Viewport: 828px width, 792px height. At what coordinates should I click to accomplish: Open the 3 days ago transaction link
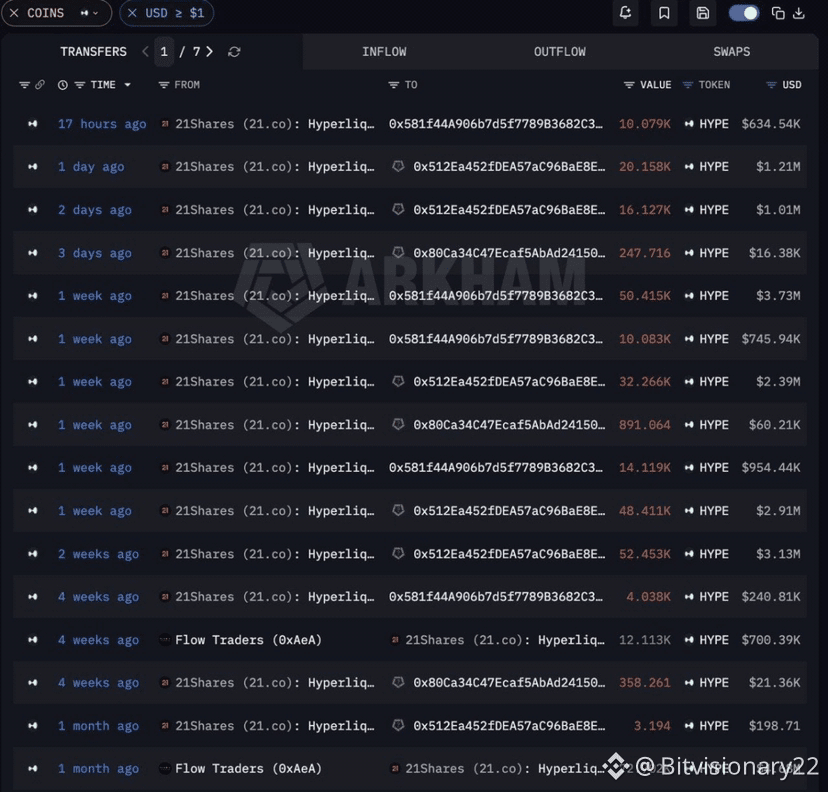click(95, 253)
